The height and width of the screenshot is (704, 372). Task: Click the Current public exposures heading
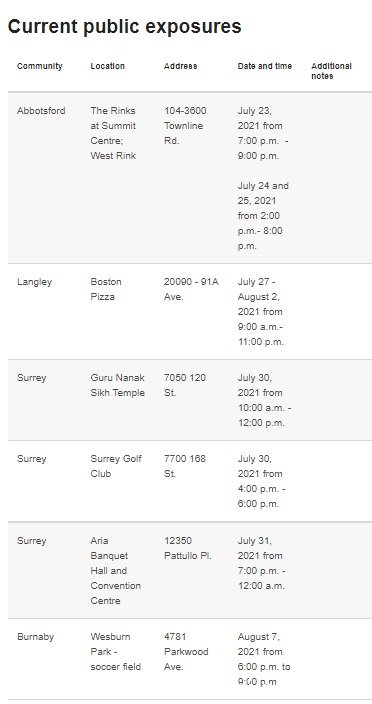pos(124,27)
